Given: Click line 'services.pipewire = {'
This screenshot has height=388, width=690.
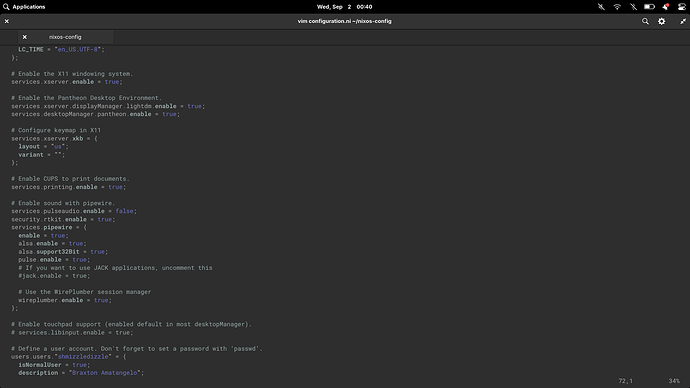Looking at the screenshot, I should [x=49, y=227].
